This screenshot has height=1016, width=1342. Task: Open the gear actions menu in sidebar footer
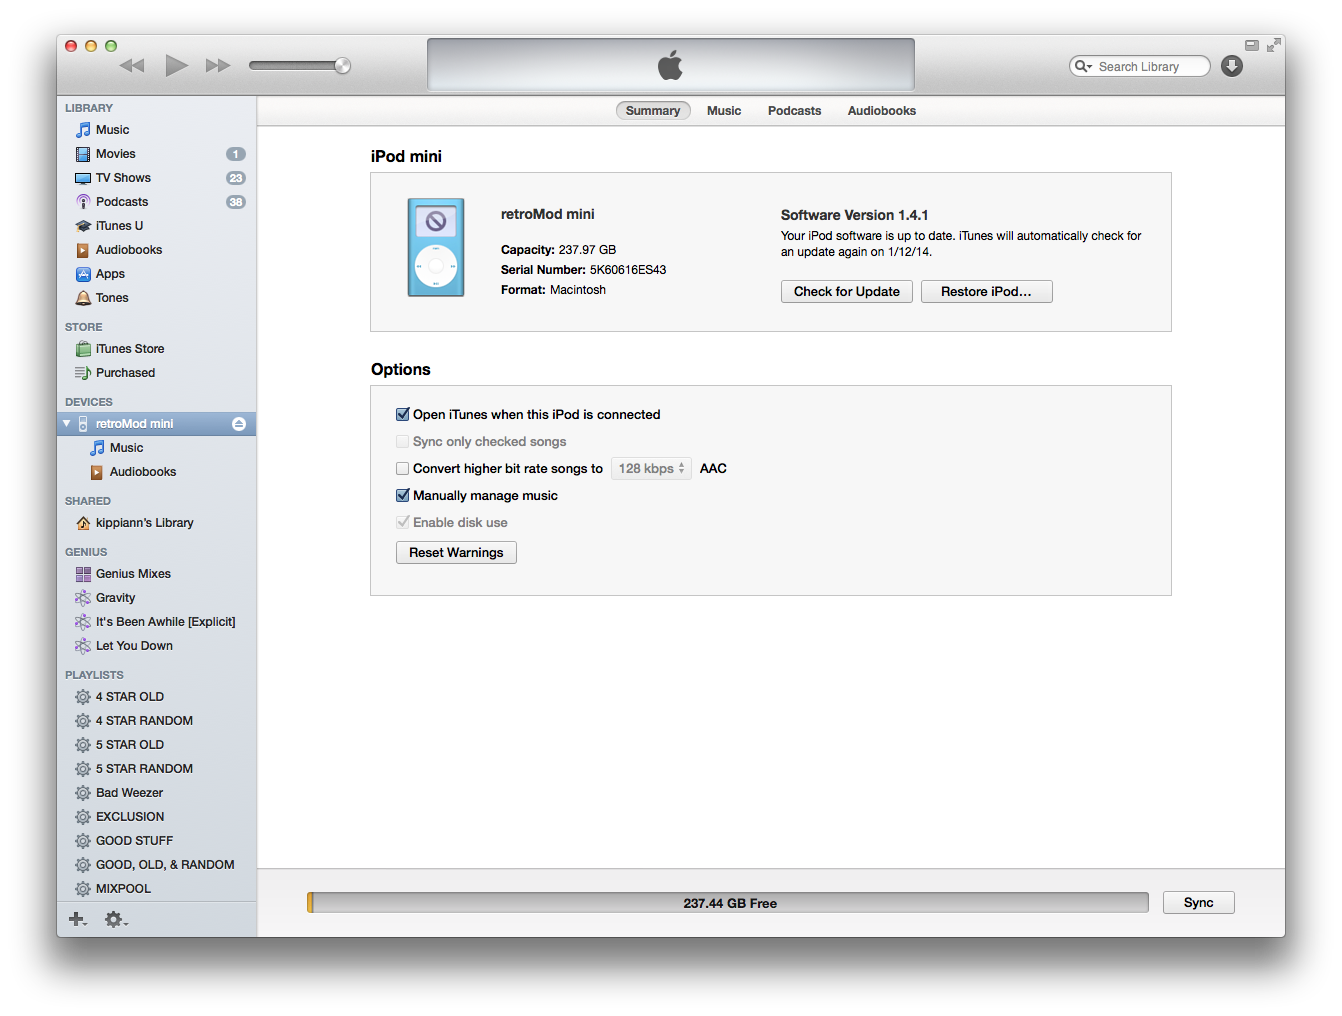[x=116, y=919]
